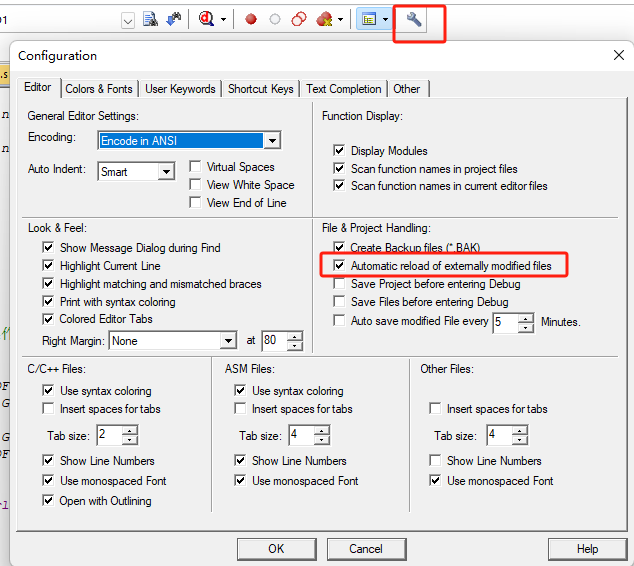Click the Window layout toolbar icon
This screenshot has width=634, height=566.
[368, 19]
